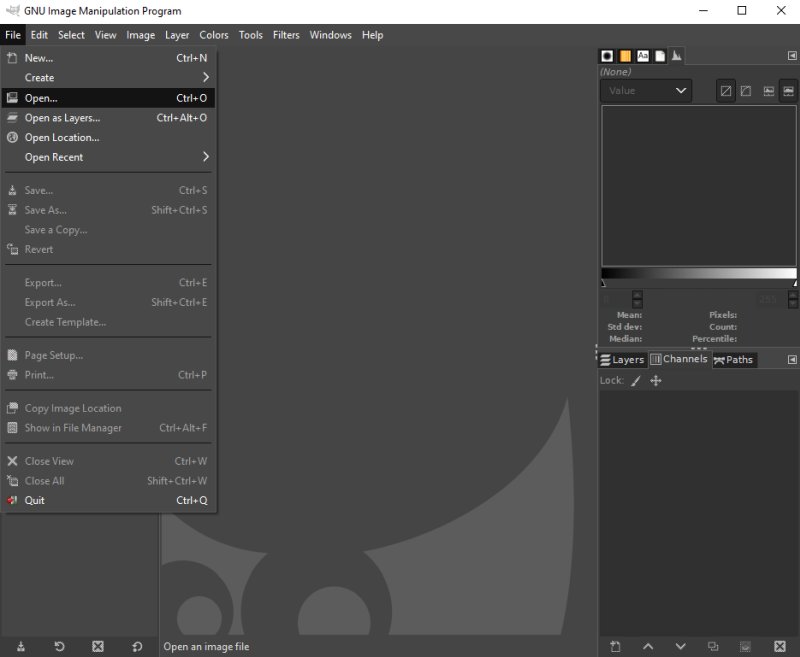Image resolution: width=800 pixels, height=657 pixels.
Task: Open the Layer menu
Action: coord(177,35)
